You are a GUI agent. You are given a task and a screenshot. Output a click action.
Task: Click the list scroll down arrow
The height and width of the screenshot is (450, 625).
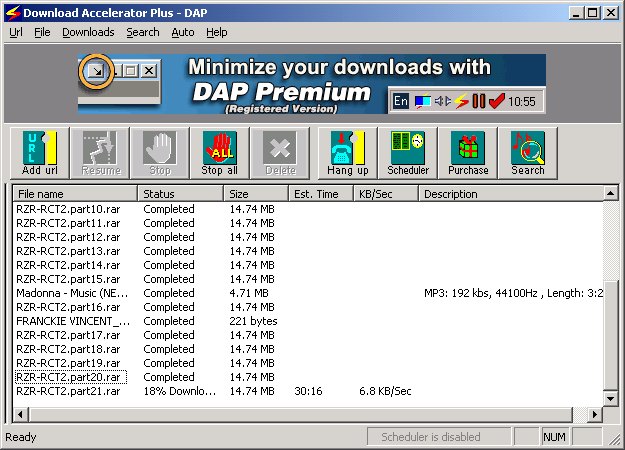point(611,398)
